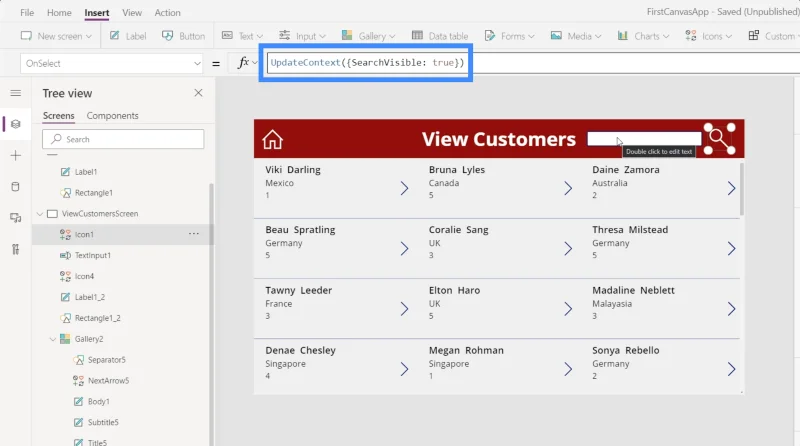Click next arrow for Sonya Rebello

731,369
